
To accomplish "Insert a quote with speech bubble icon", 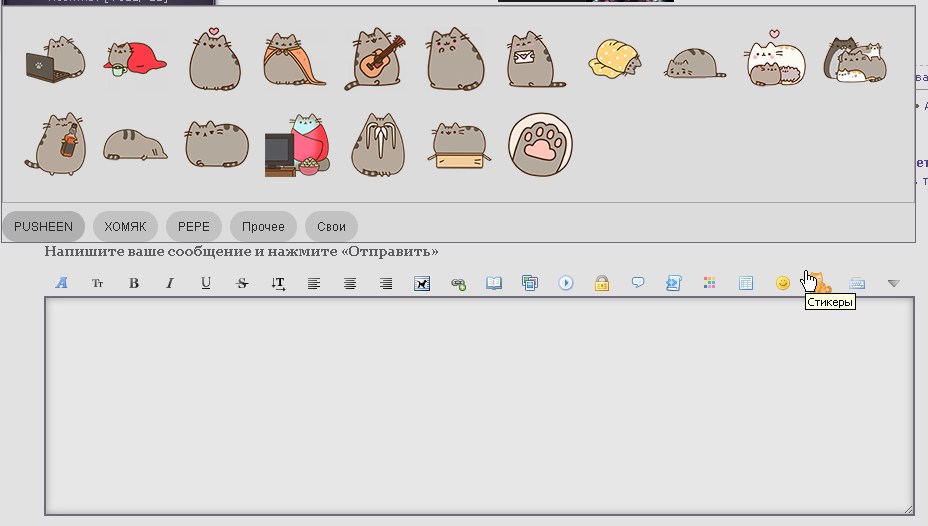I will [638, 283].
